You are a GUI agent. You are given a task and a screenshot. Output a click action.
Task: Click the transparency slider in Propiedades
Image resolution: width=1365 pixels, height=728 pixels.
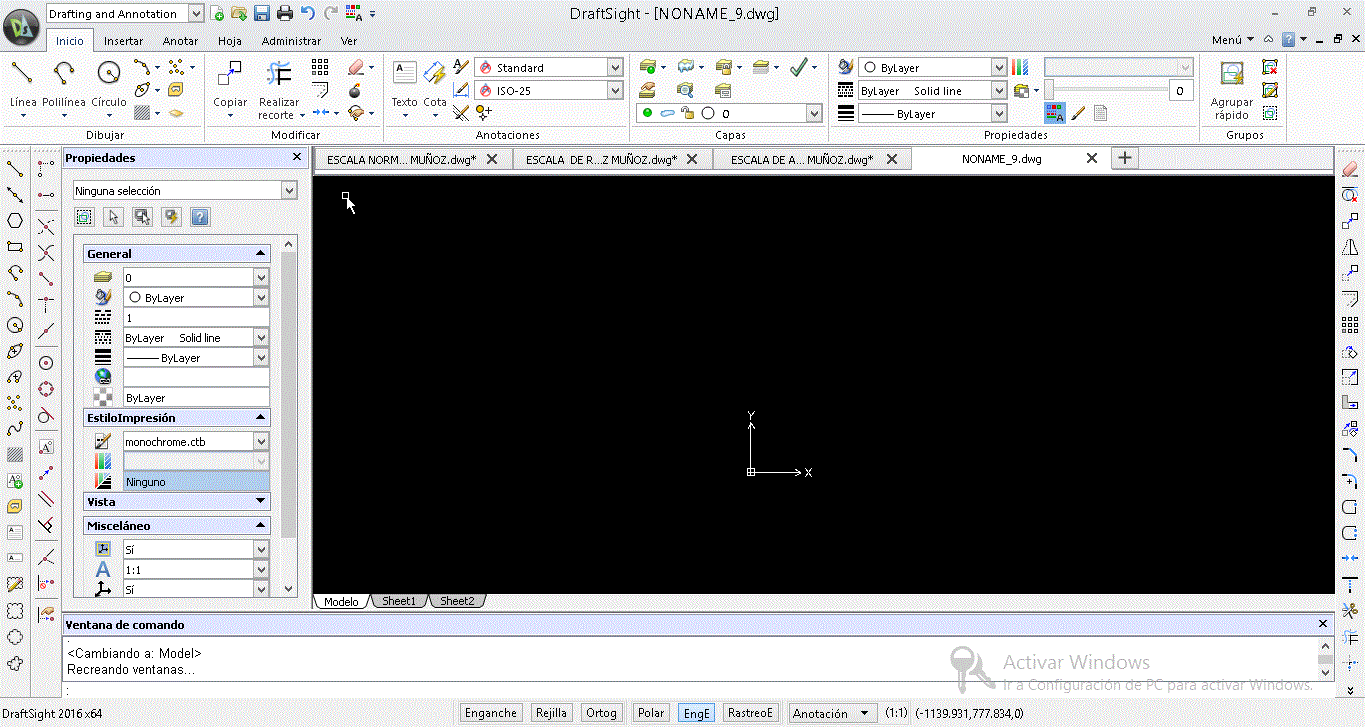click(1105, 91)
